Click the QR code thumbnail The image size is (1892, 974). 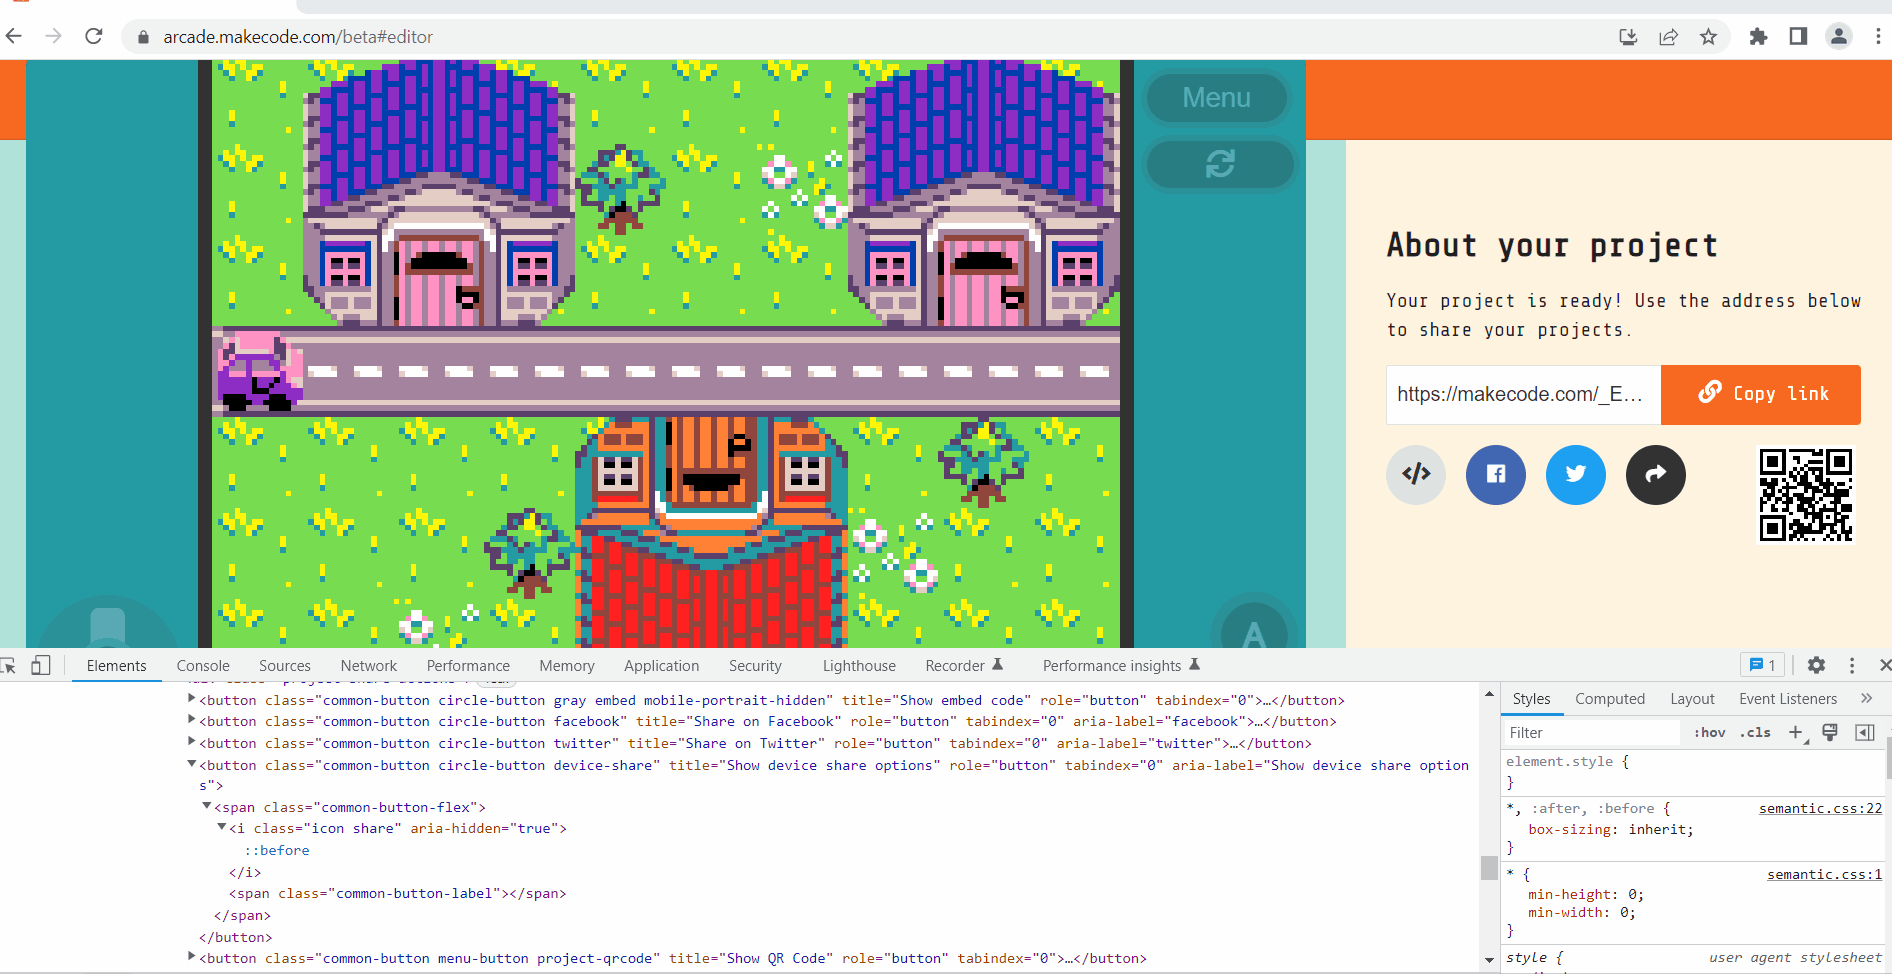click(1806, 495)
